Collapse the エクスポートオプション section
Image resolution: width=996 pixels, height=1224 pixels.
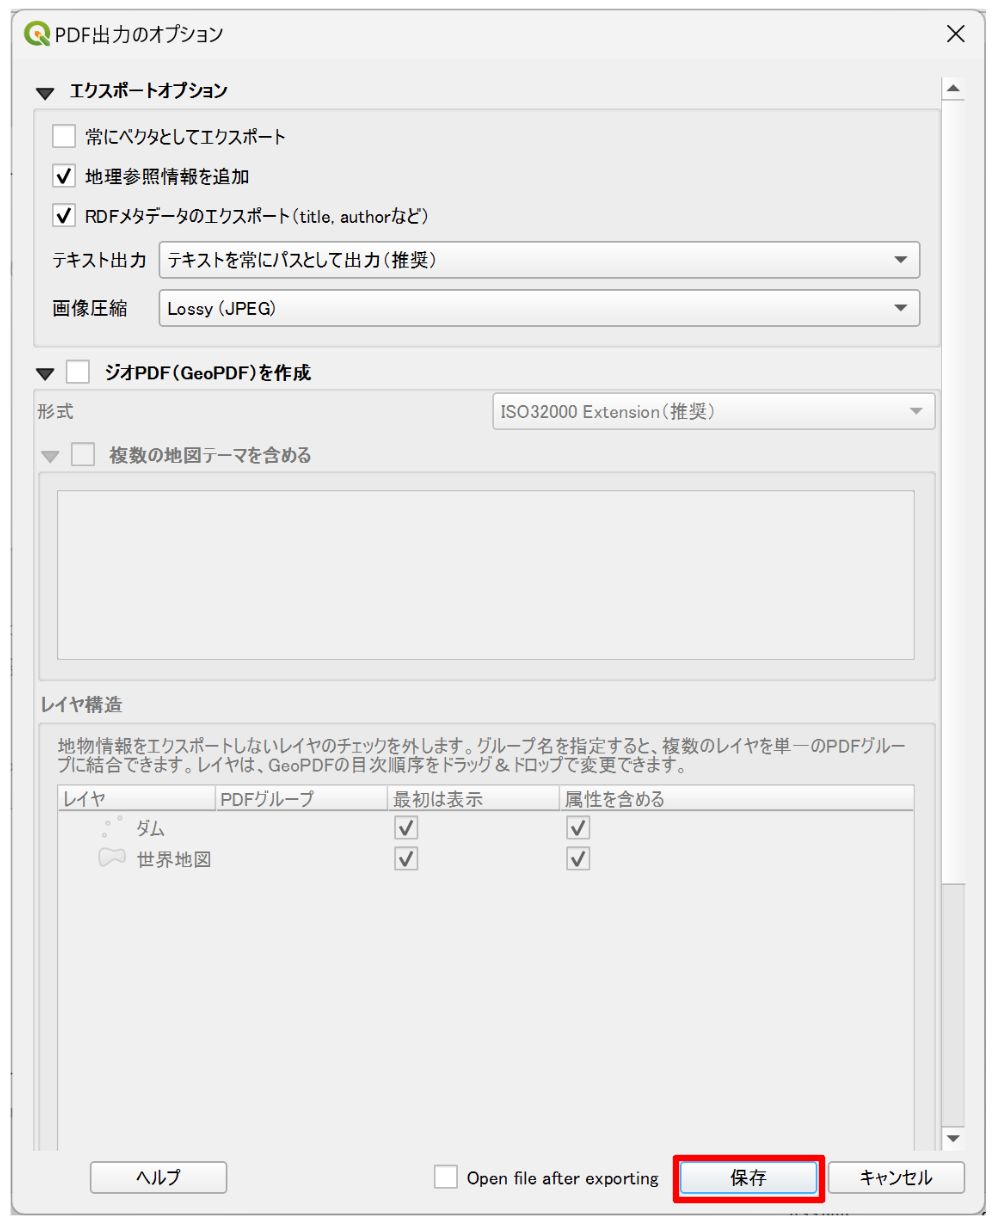tap(44, 92)
